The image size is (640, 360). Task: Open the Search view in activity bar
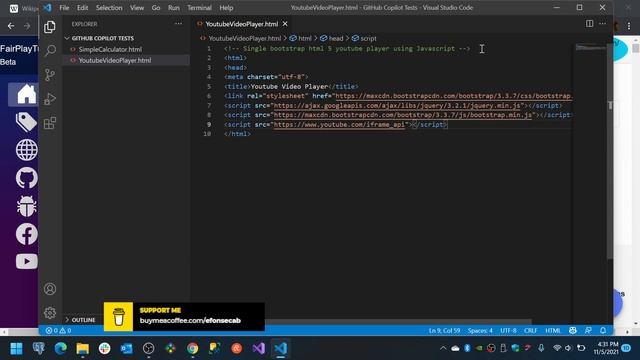click(50, 51)
